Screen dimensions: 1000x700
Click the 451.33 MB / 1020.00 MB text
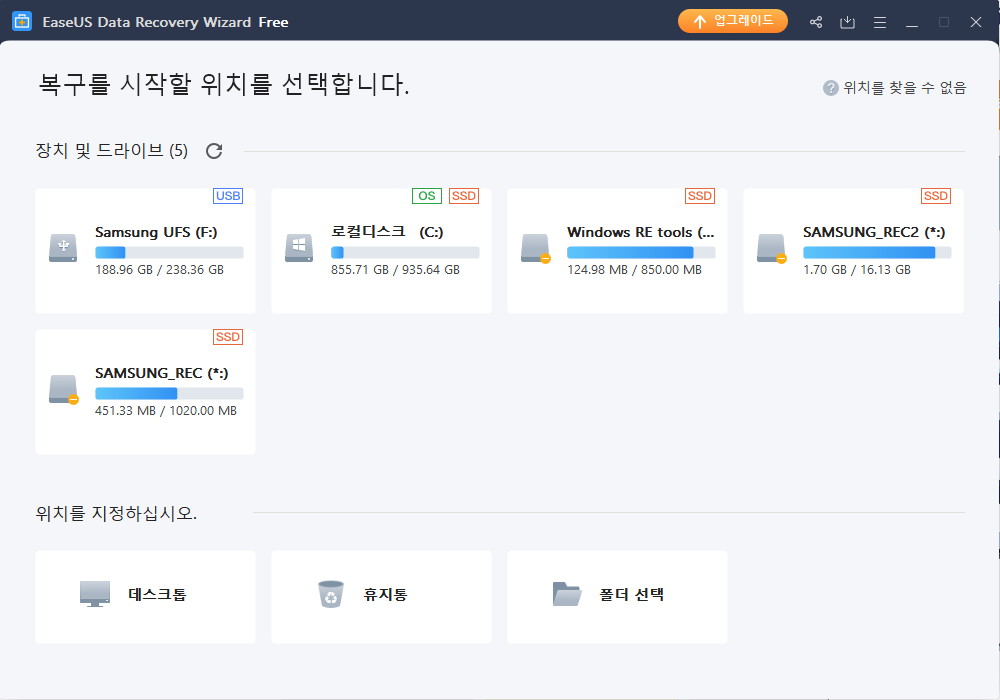[166, 411]
